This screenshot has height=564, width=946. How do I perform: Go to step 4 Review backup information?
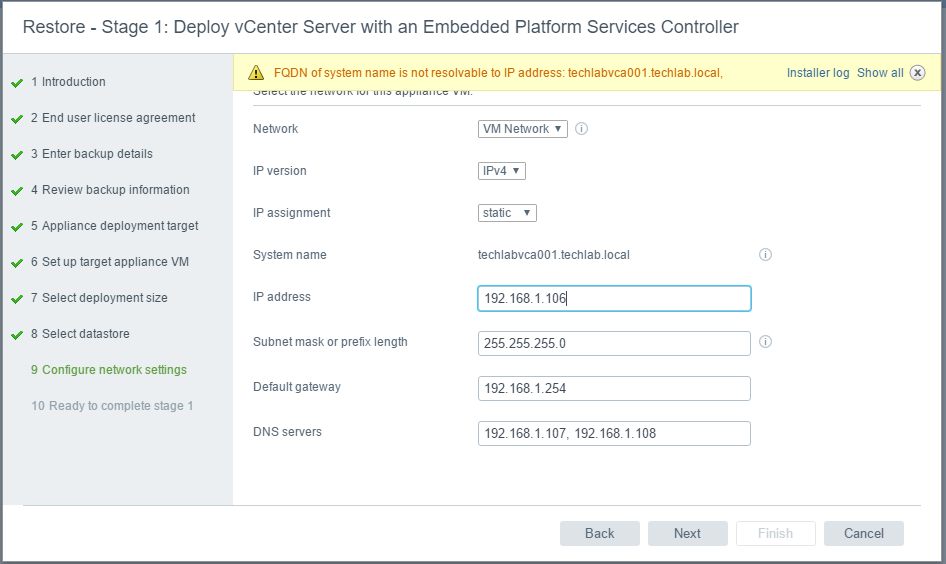(x=110, y=189)
